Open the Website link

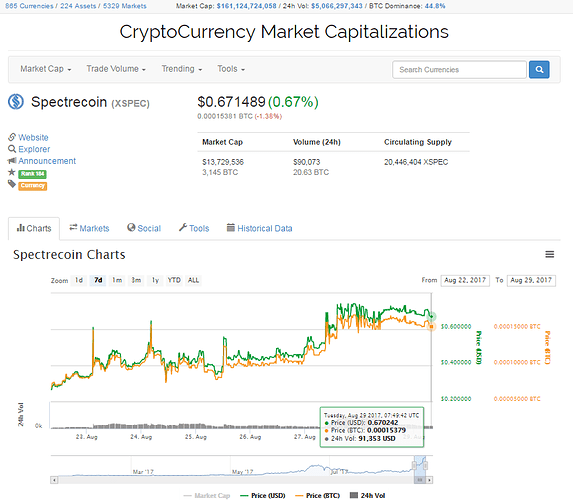(33, 137)
